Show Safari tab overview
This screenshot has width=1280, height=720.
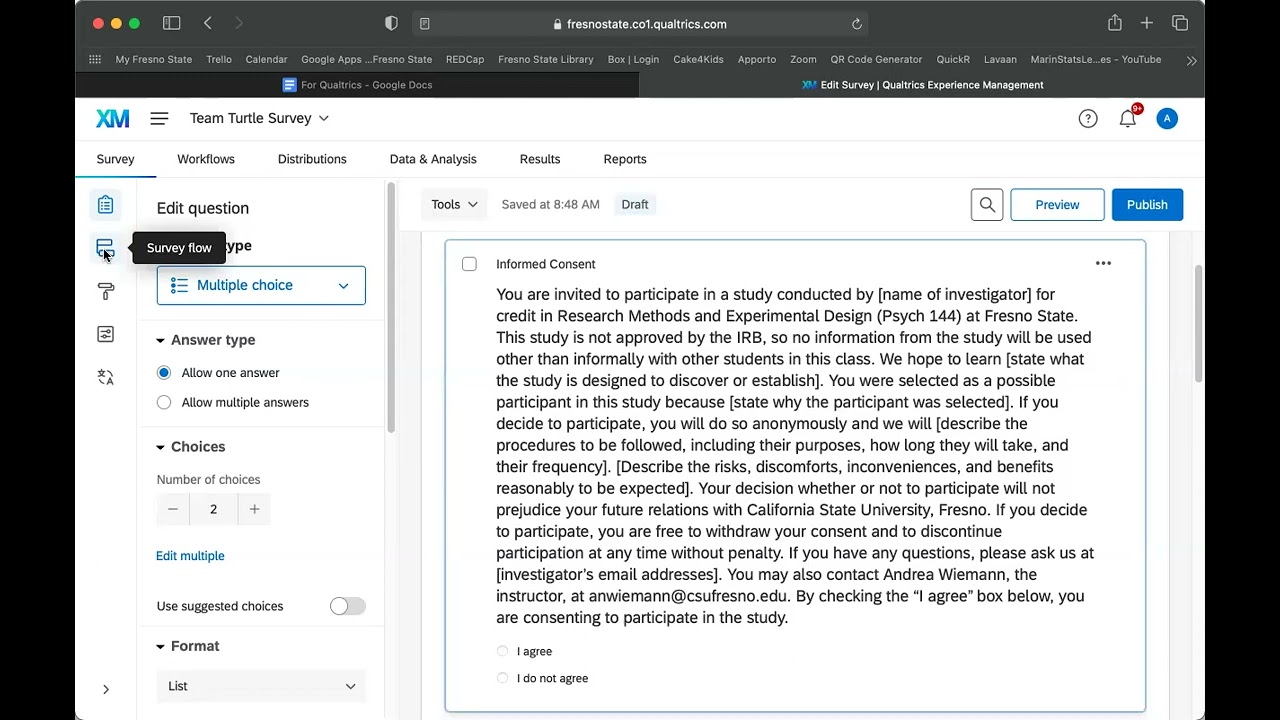click(x=1180, y=23)
